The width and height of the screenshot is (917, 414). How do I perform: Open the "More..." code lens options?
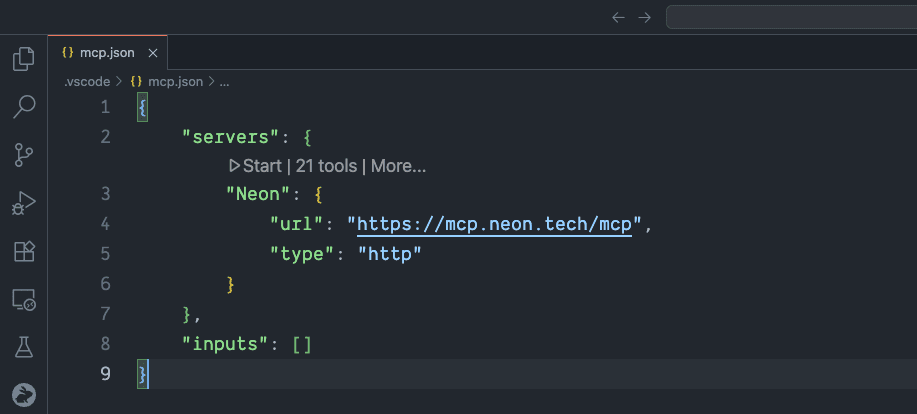pyautogui.click(x=398, y=166)
